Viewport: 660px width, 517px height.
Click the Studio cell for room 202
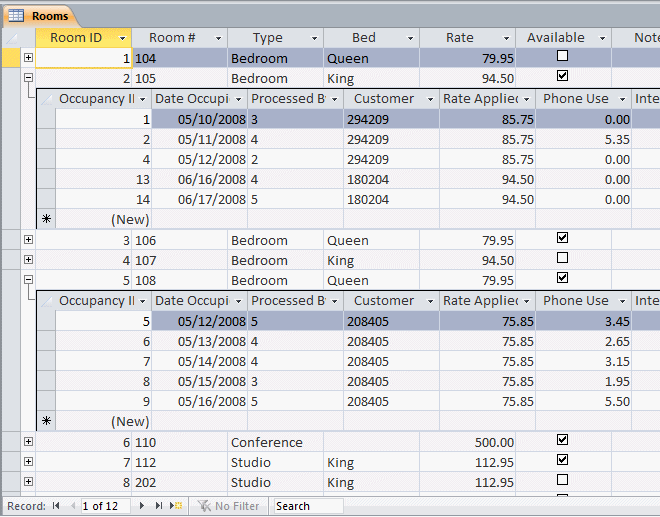(x=275, y=482)
